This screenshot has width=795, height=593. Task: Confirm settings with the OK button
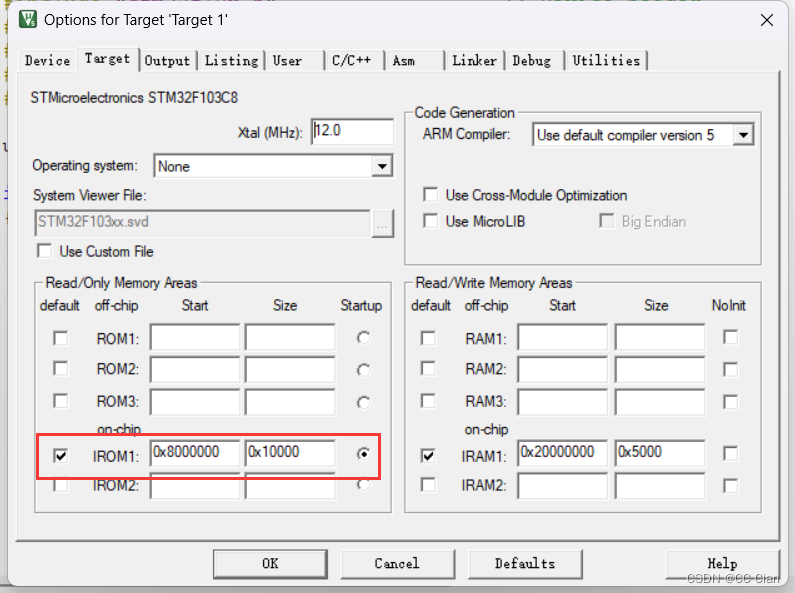click(x=270, y=564)
